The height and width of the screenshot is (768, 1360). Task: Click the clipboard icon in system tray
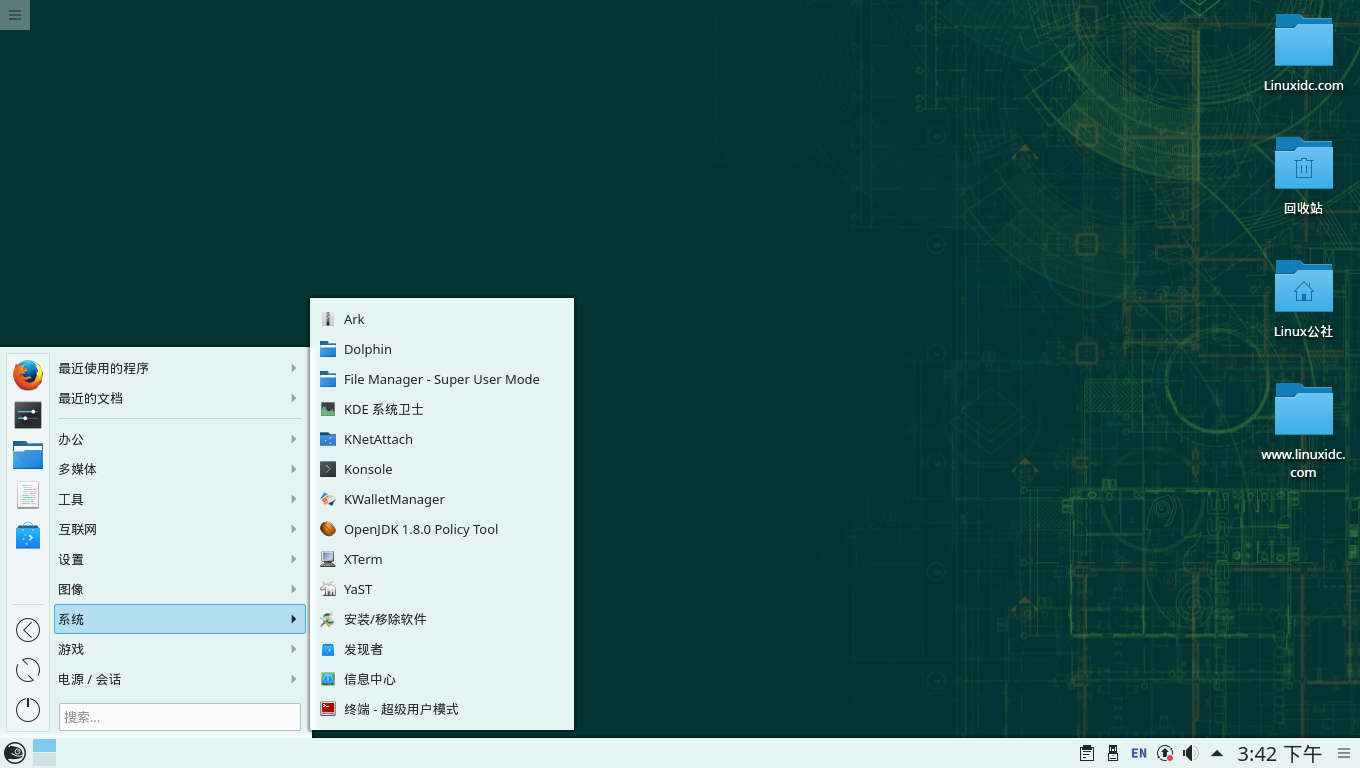[x=1086, y=753]
